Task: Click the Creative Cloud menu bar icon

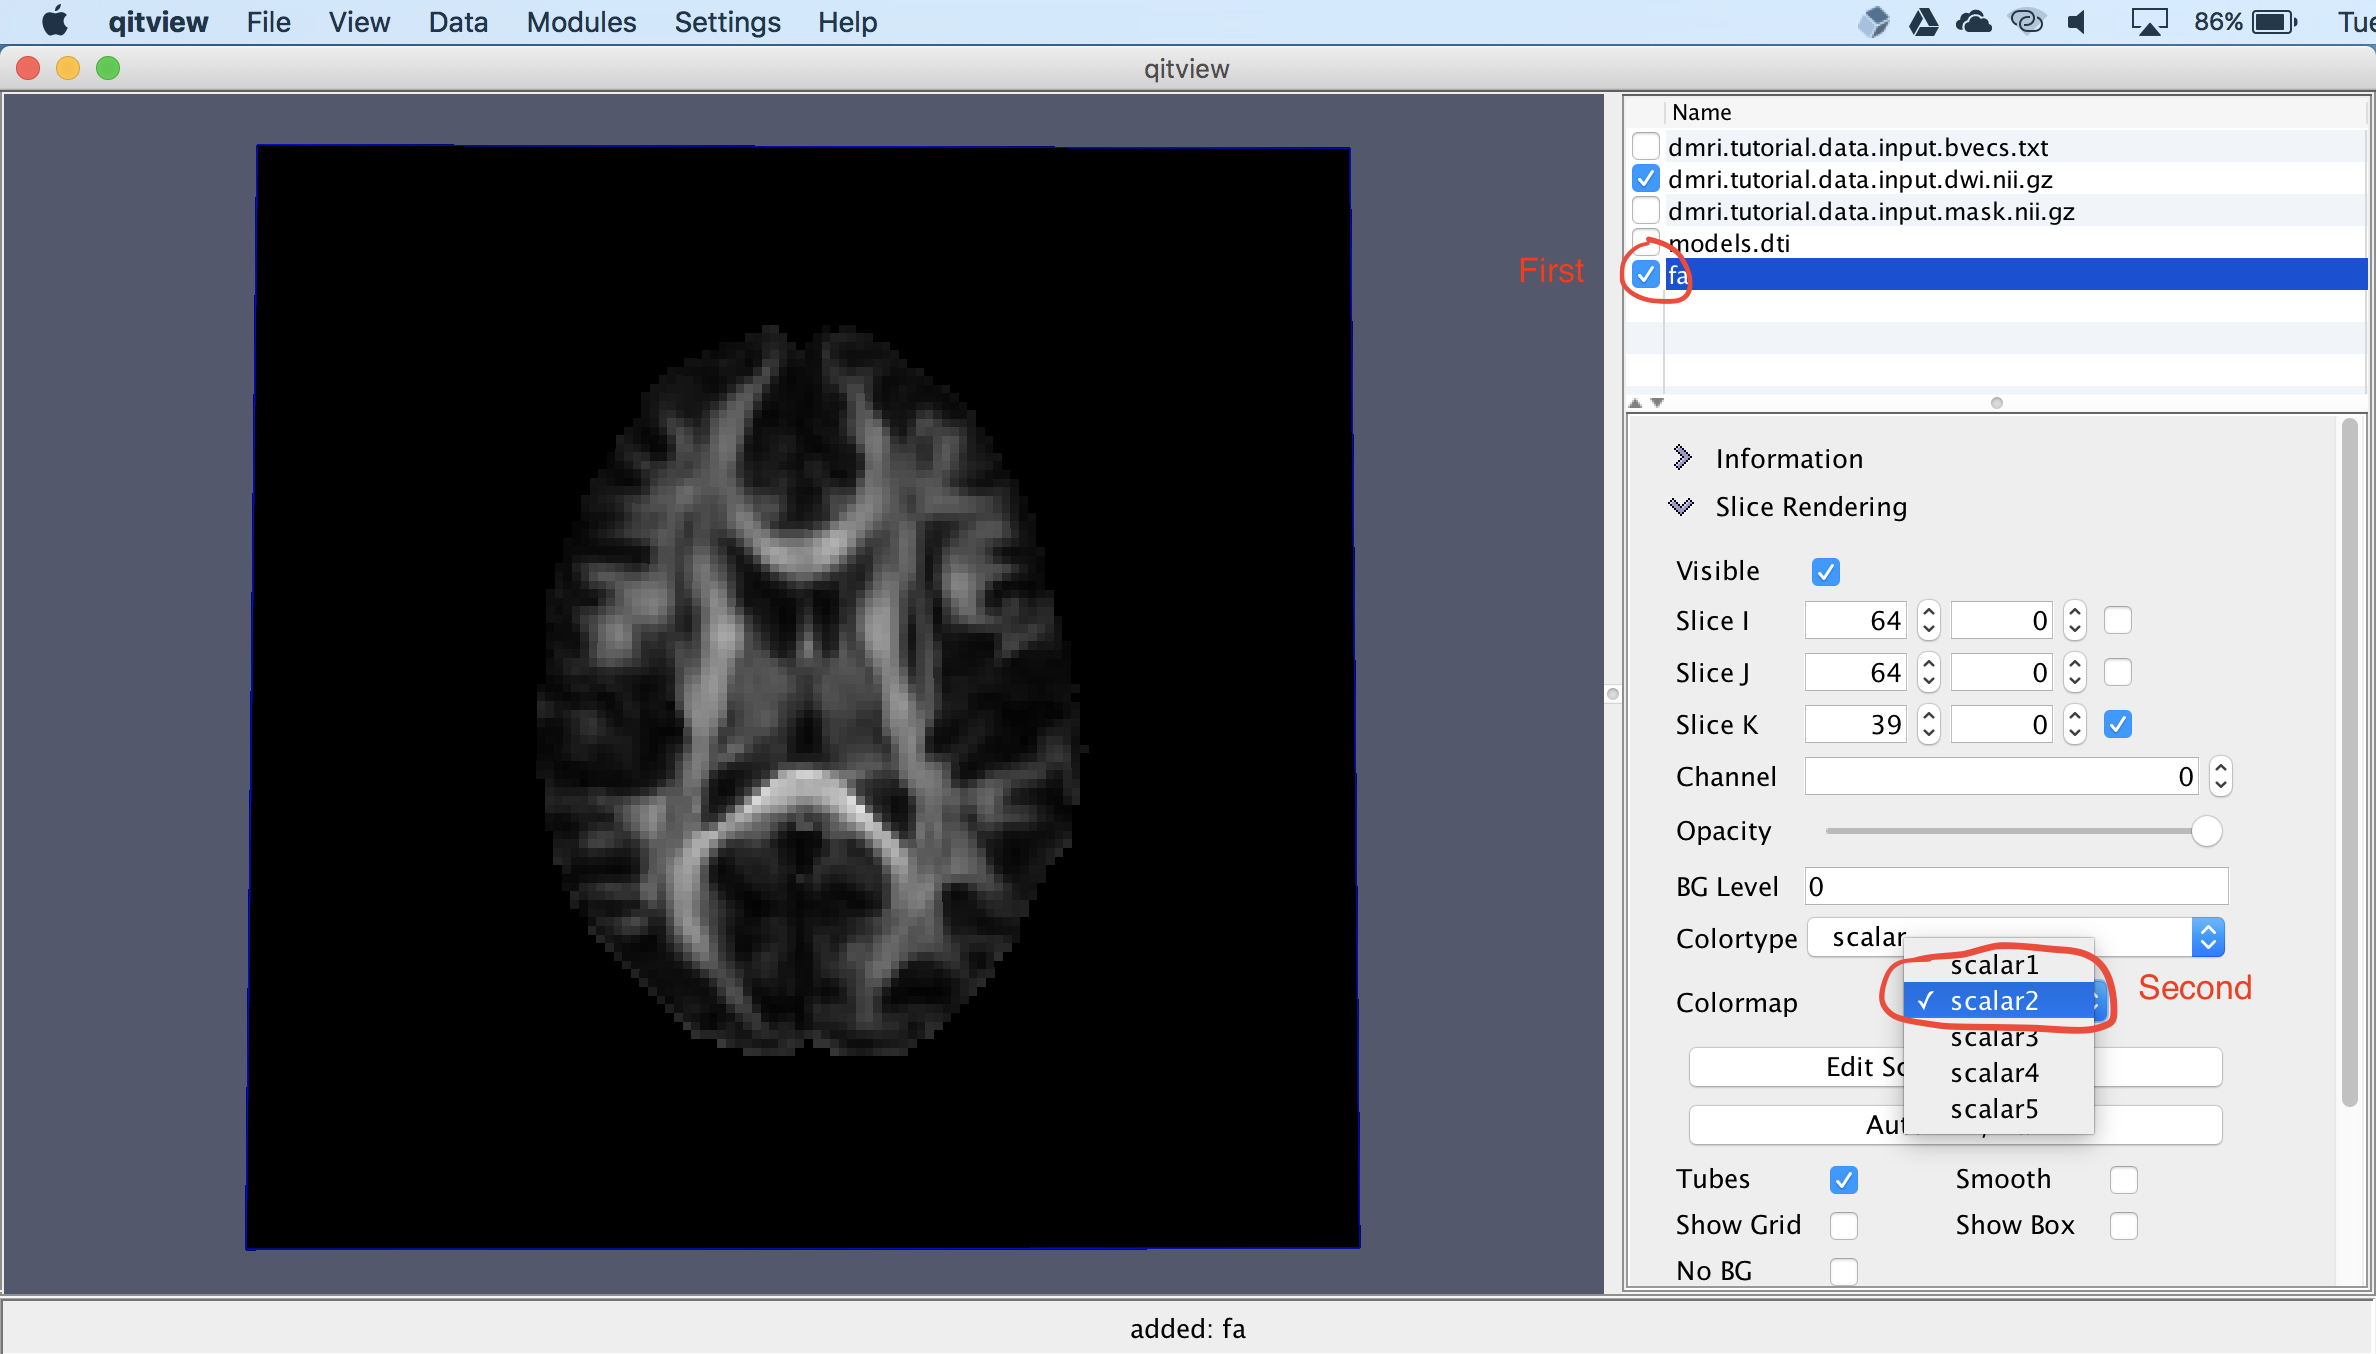Action: [x=2026, y=22]
